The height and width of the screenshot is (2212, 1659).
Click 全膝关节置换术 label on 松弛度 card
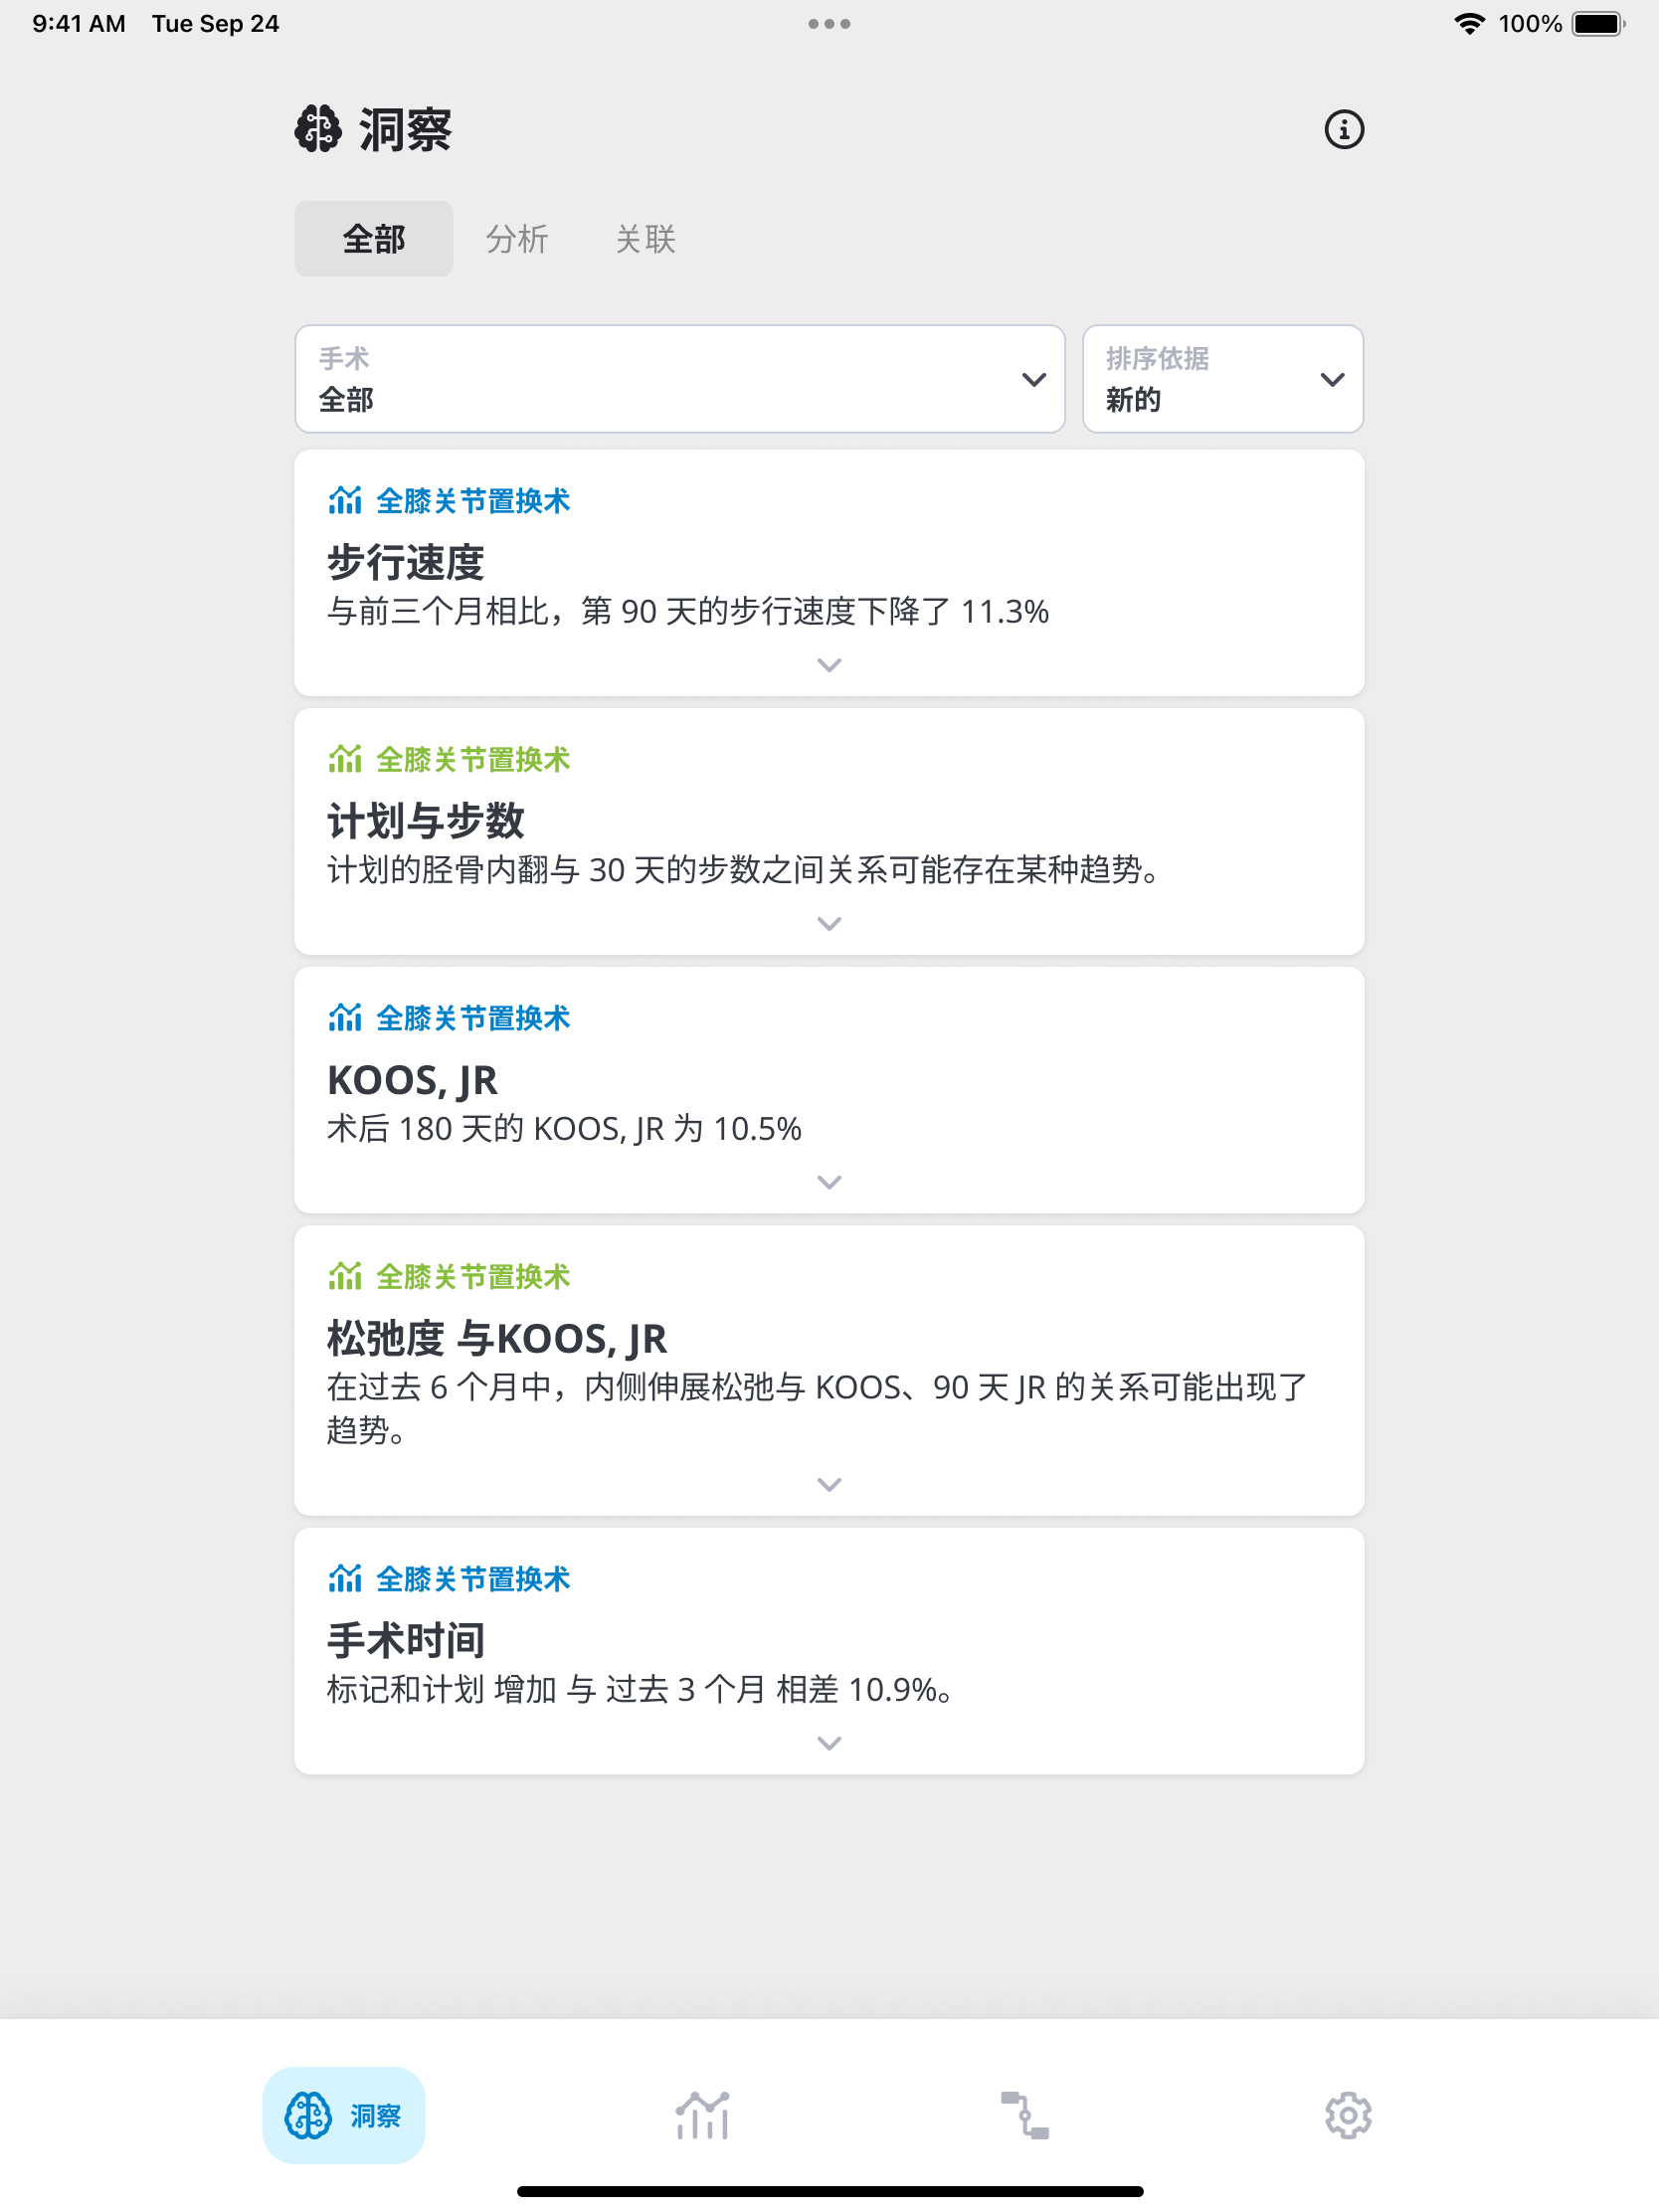point(473,1277)
